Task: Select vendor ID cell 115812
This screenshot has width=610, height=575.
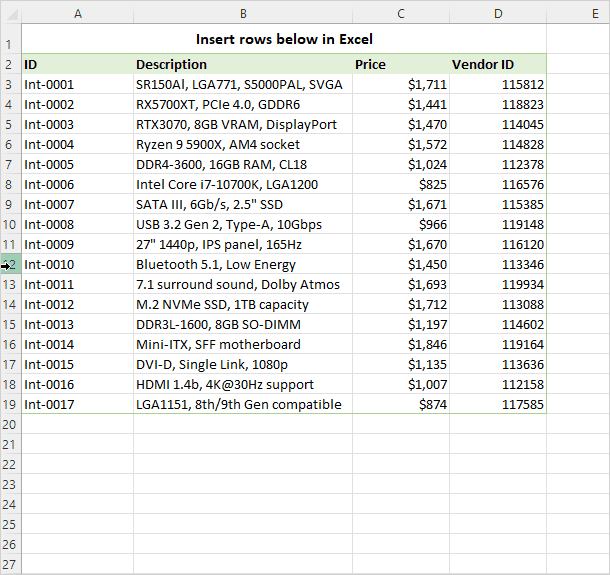Action: tap(498, 84)
